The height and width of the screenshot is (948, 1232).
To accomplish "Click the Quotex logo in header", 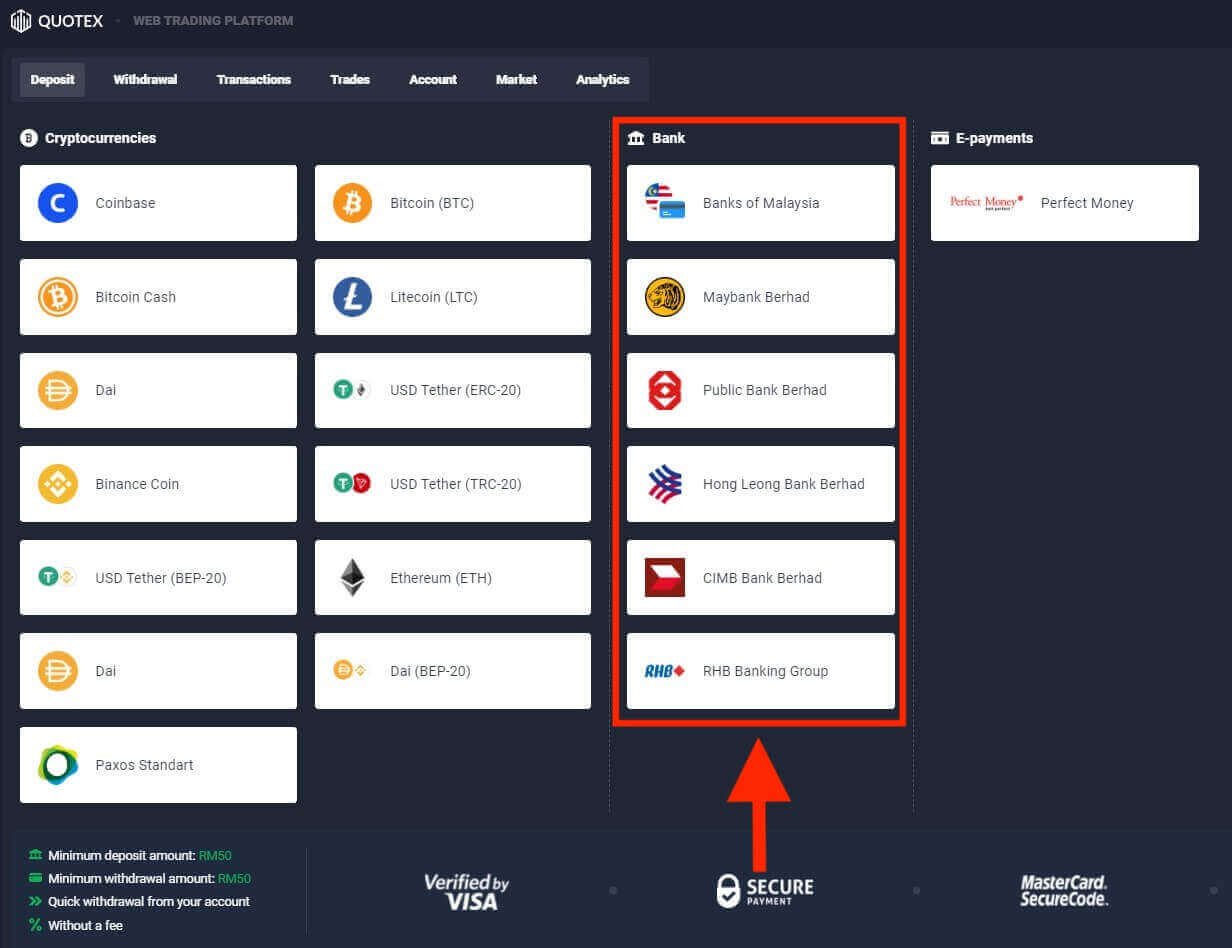I will click(x=57, y=20).
